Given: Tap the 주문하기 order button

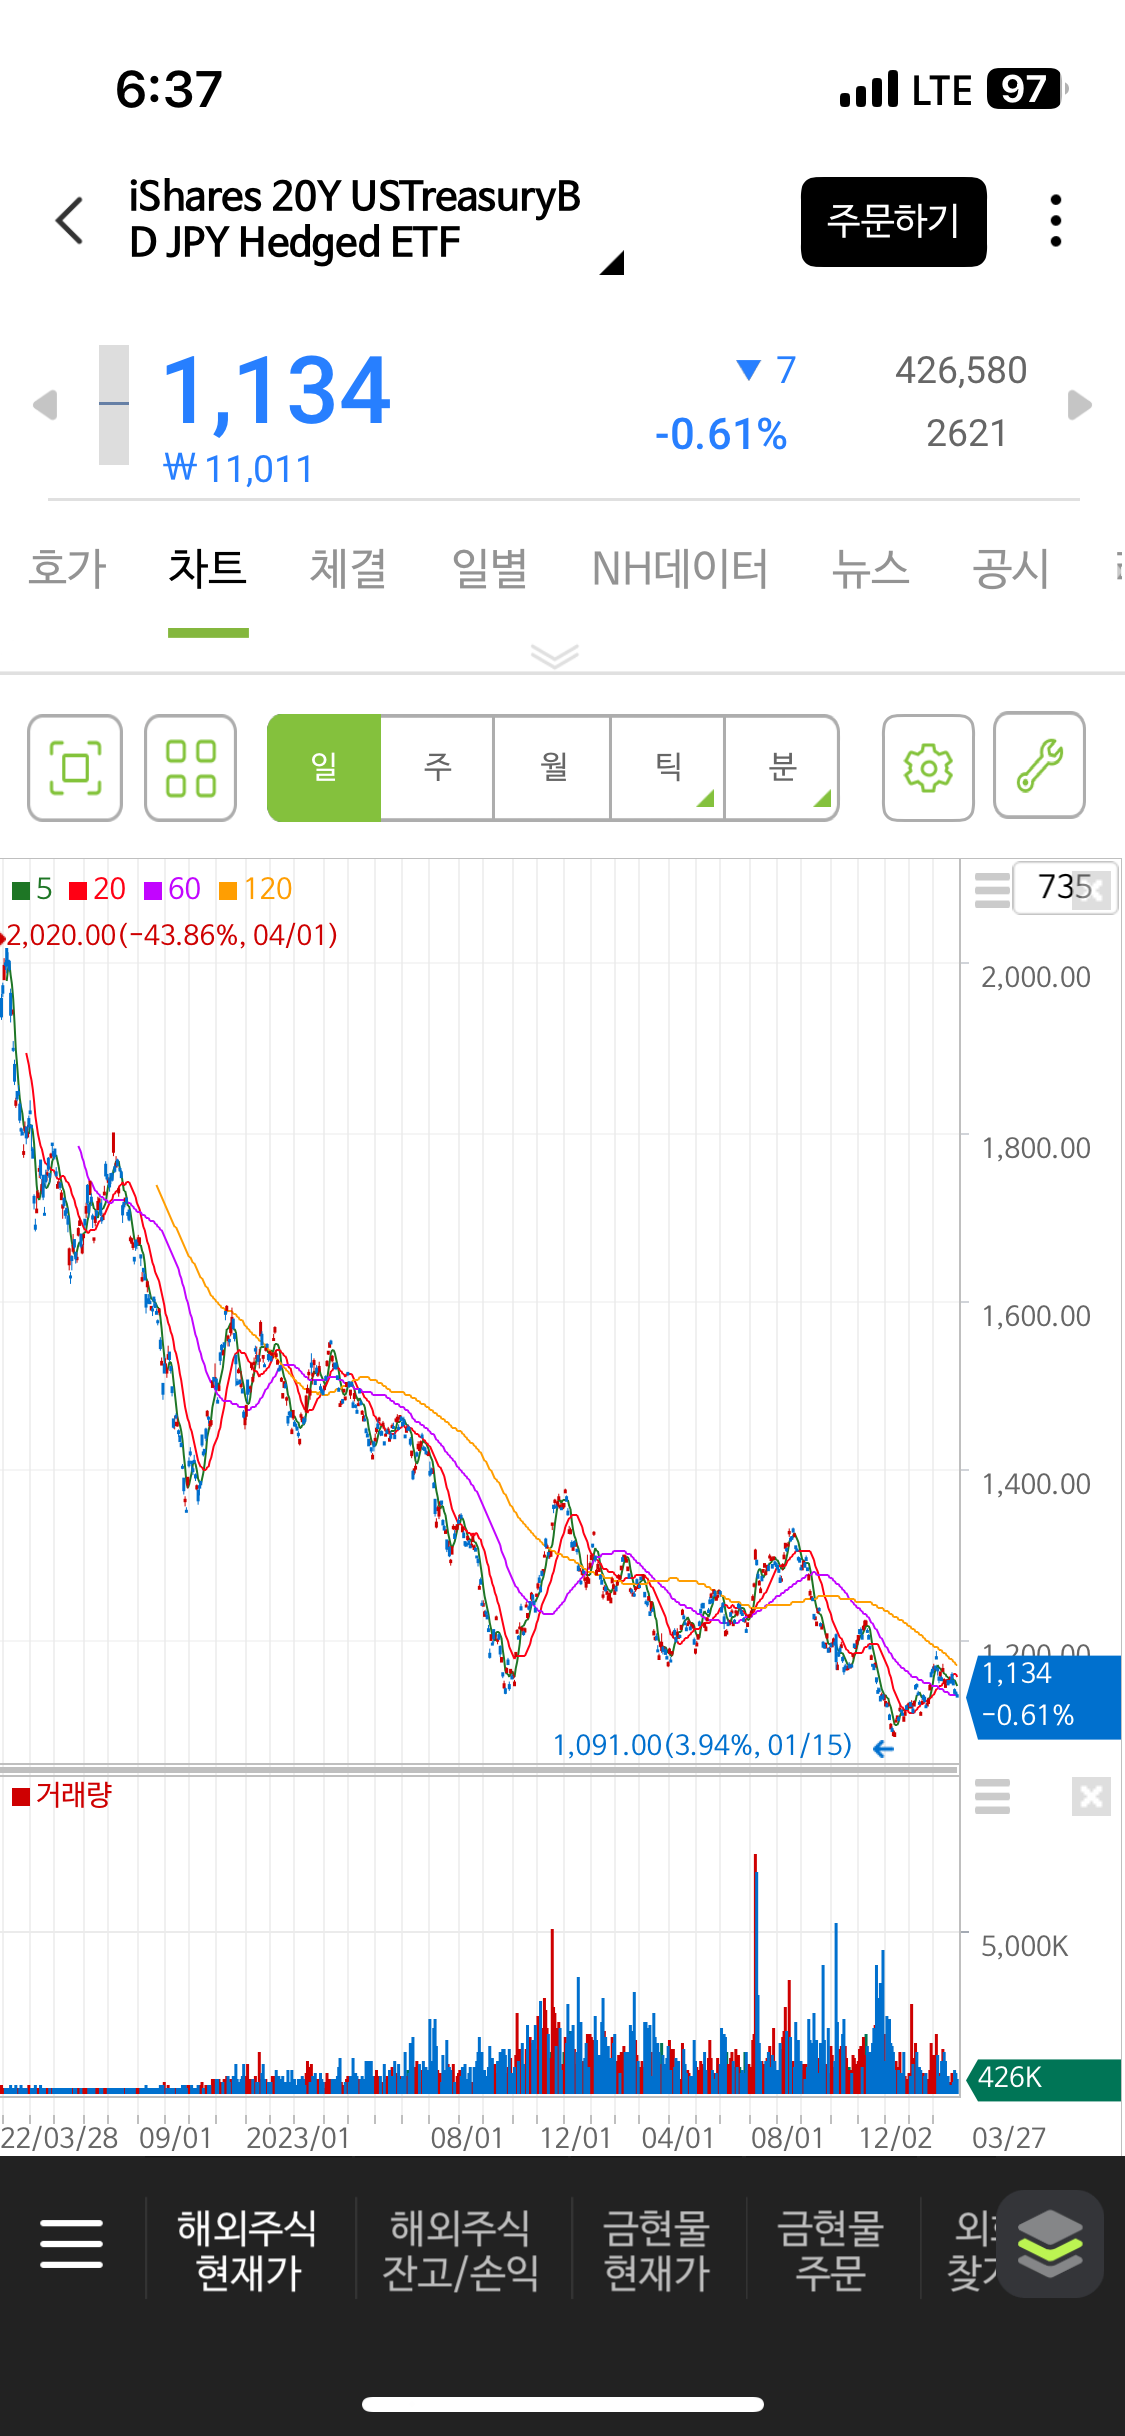Looking at the screenshot, I should (893, 221).
